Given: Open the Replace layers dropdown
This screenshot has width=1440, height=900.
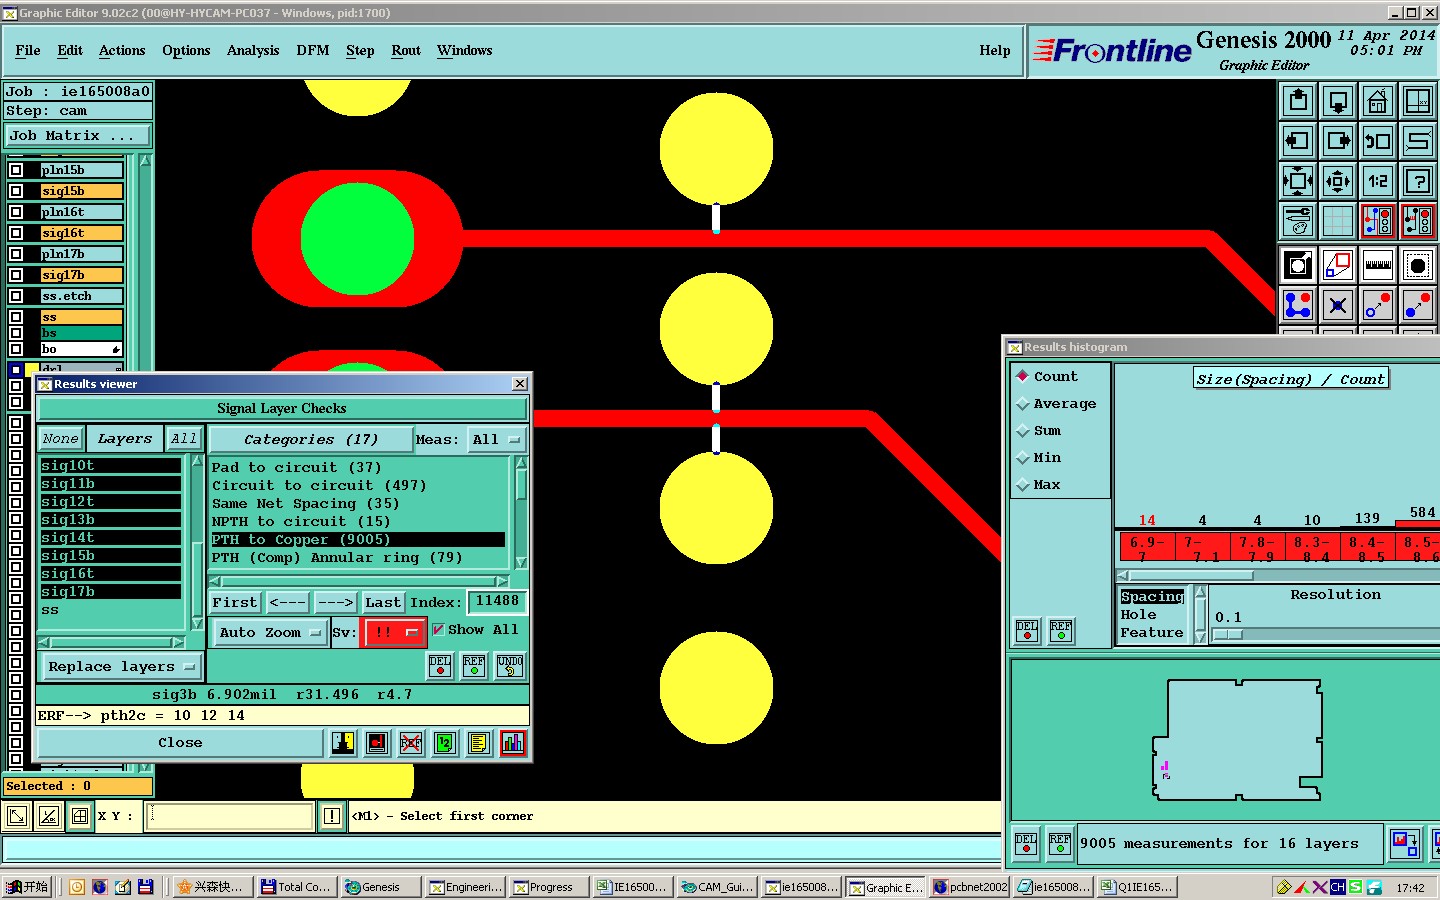Looking at the screenshot, I should [120, 667].
